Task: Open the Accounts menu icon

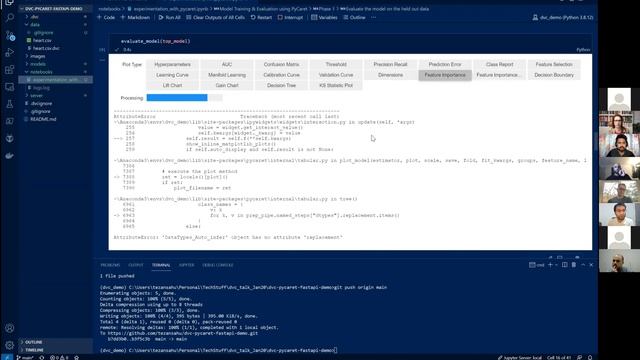Action: click(9, 328)
